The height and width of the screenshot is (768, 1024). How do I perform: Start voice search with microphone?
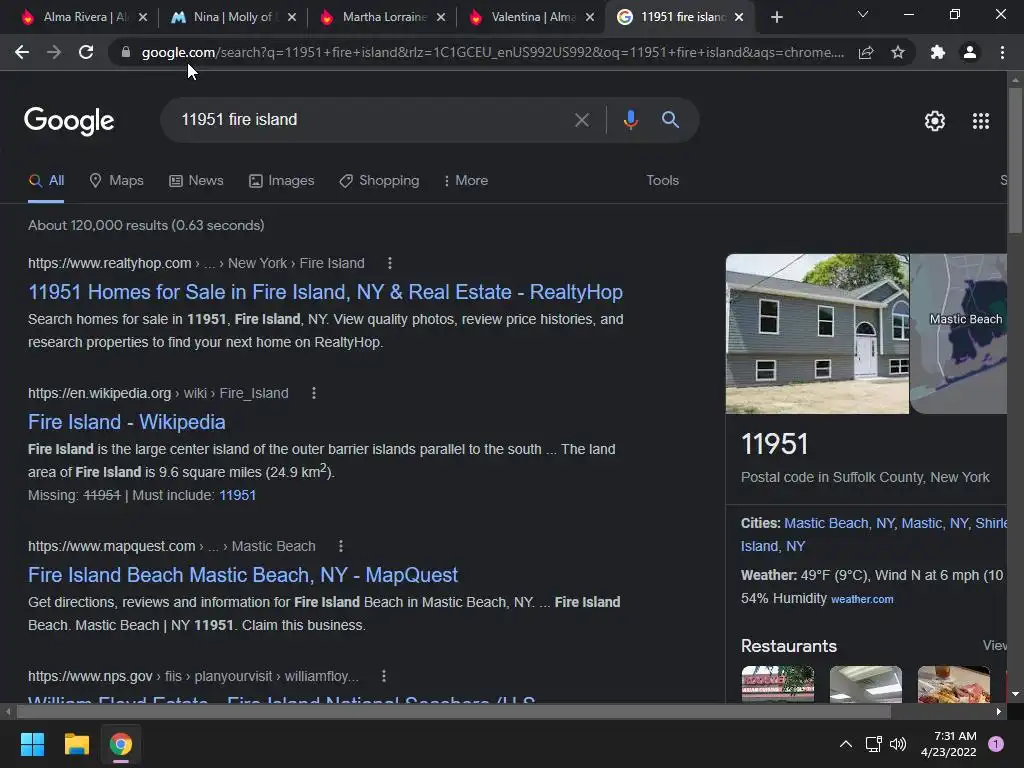tap(630, 120)
